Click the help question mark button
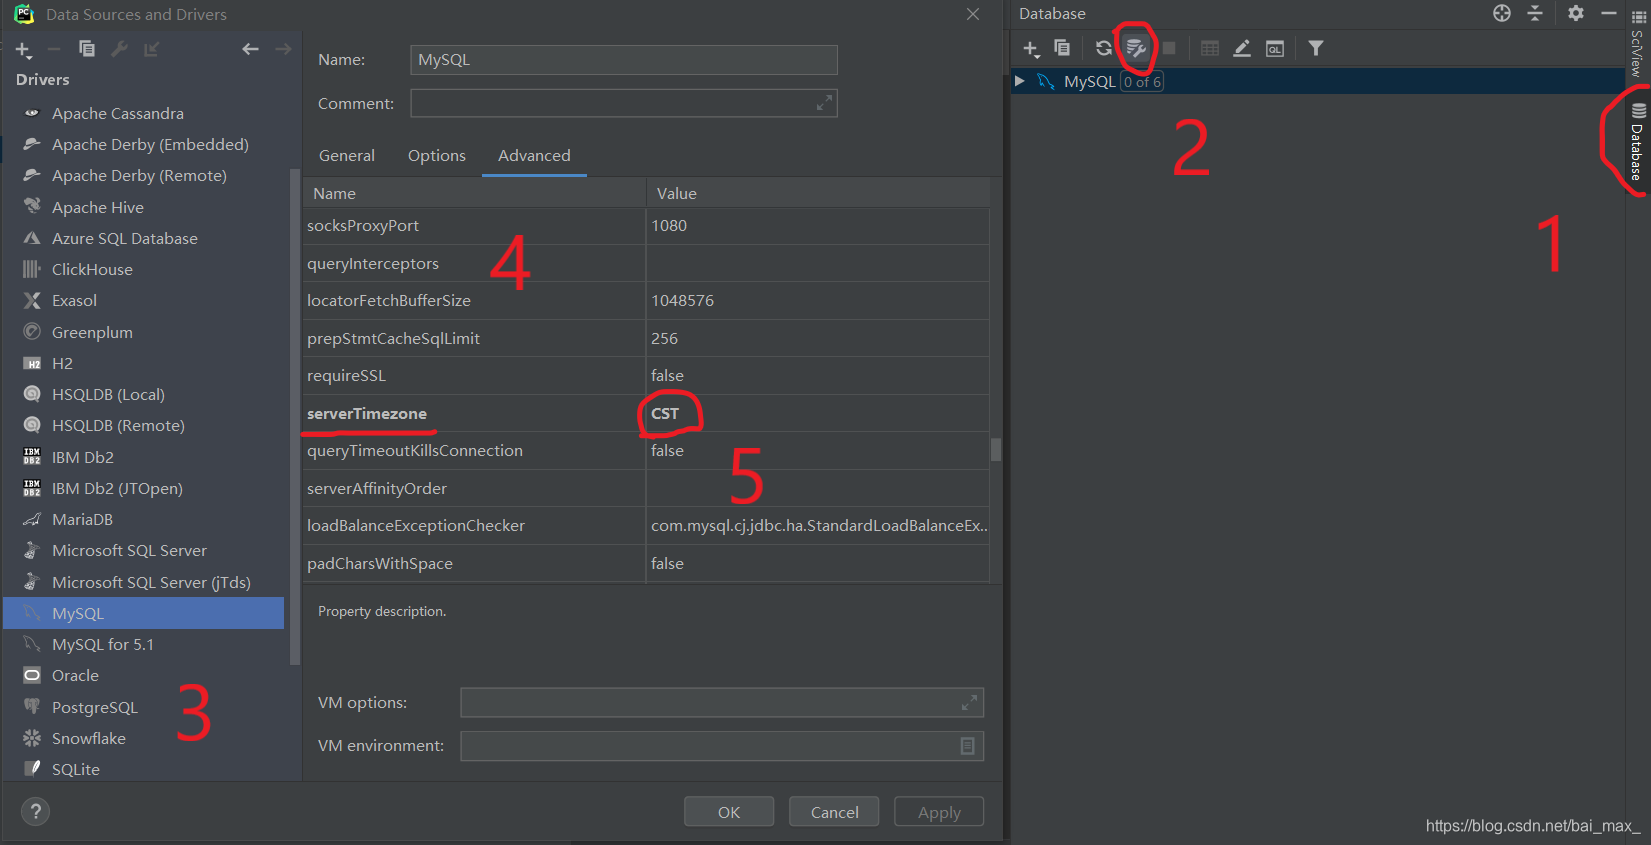Screen dimensions: 1651x845 pyautogui.click(x=35, y=811)
